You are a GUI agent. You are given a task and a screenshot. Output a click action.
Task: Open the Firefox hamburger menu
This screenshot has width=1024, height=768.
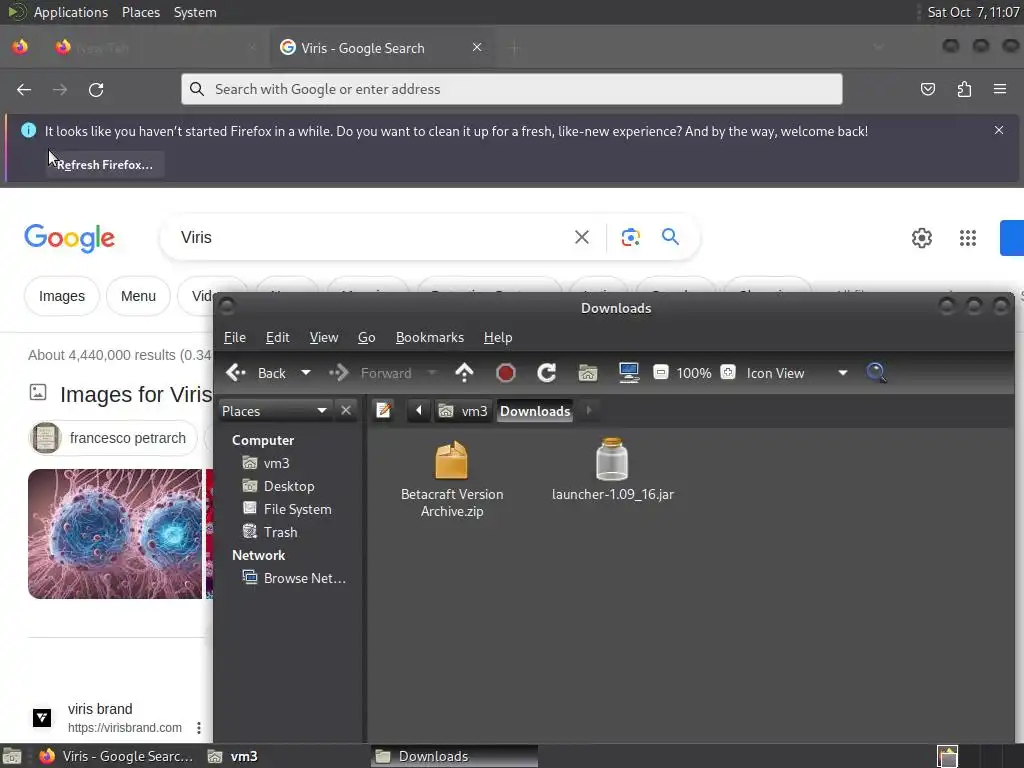[1000, 89]
